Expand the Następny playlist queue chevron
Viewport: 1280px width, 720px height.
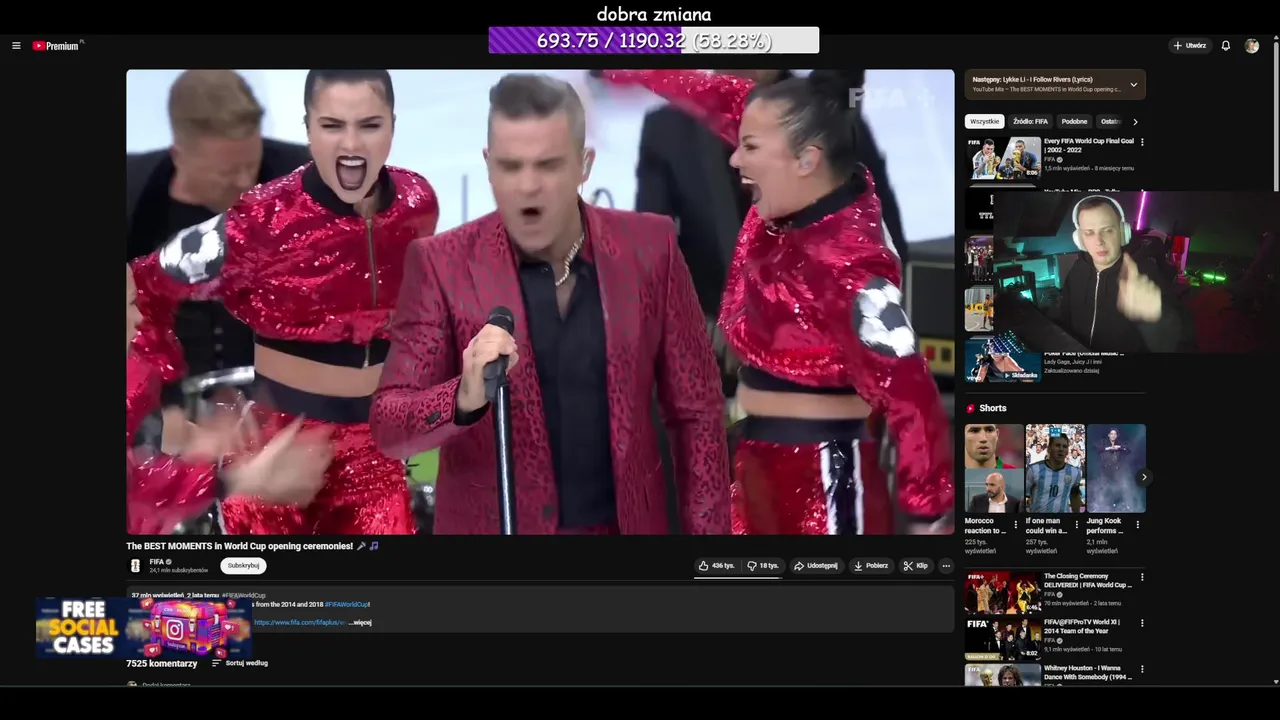pos(1133,85)
